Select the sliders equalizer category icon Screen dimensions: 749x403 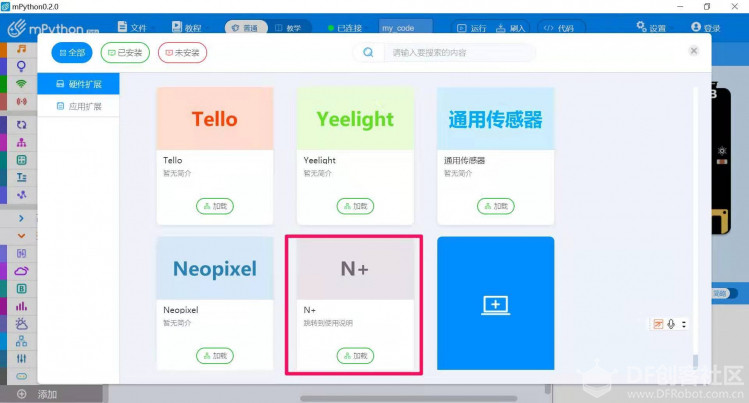(x=21, y=359)
